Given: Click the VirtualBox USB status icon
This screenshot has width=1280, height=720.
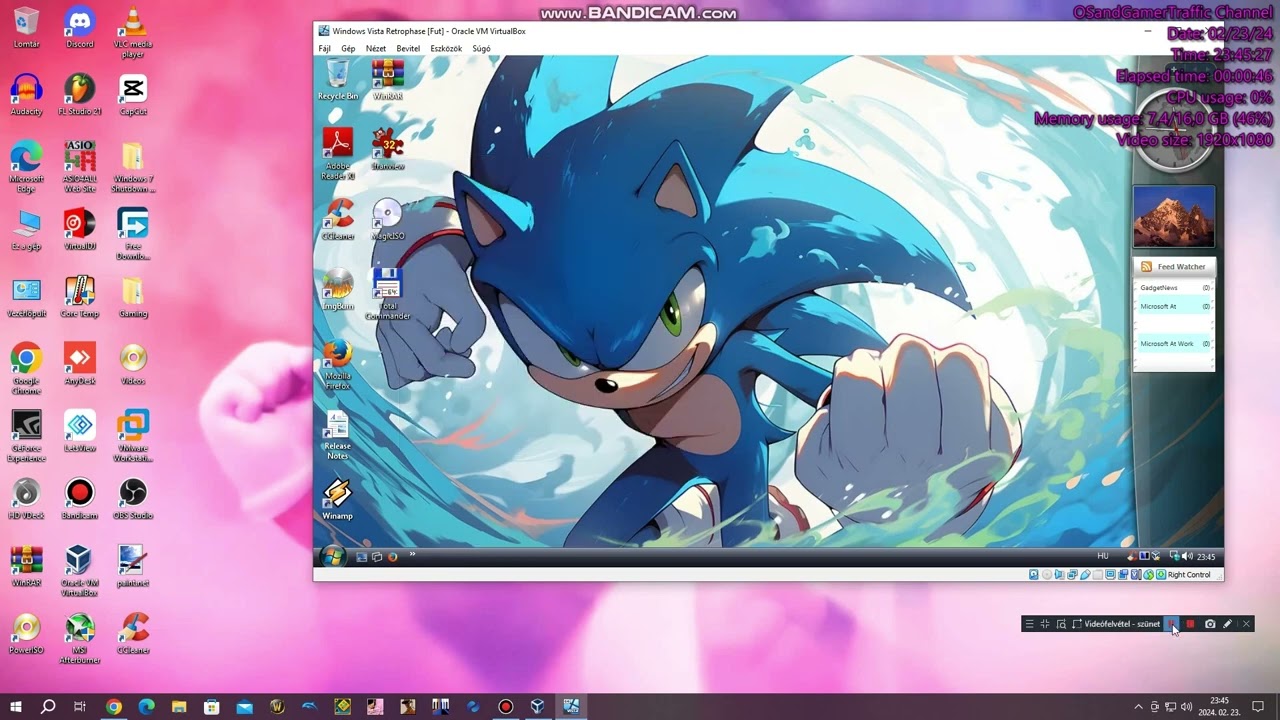Looking at the screenshot, I should click(1085, 575).
